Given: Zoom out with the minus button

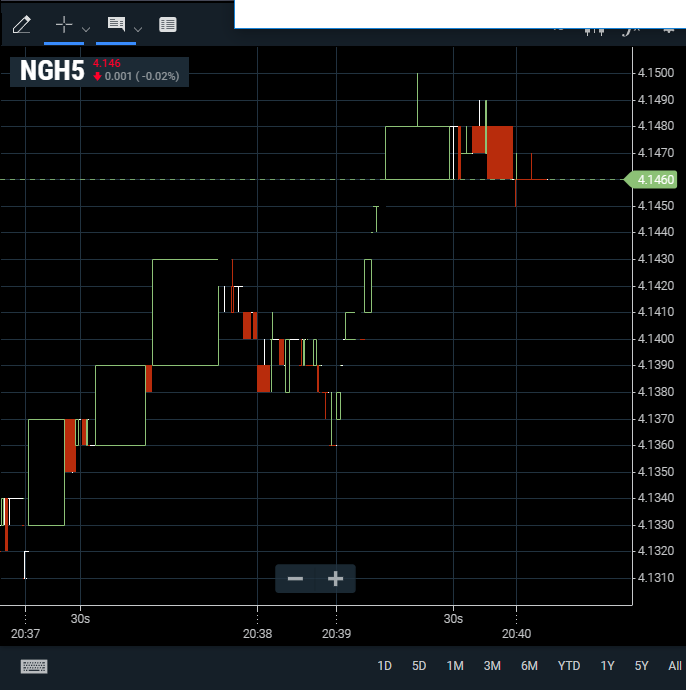Looking at the screenshot, I should point(295,579).
